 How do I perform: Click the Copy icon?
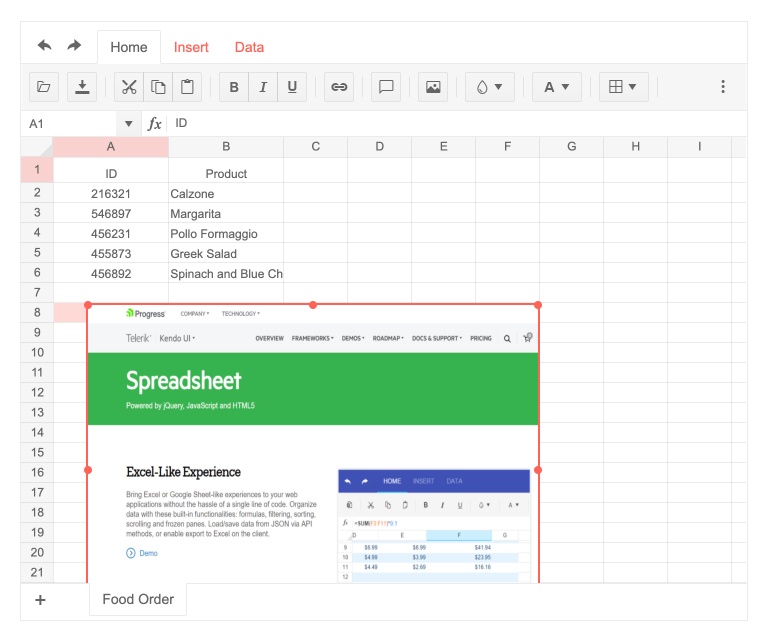[158, 87]
